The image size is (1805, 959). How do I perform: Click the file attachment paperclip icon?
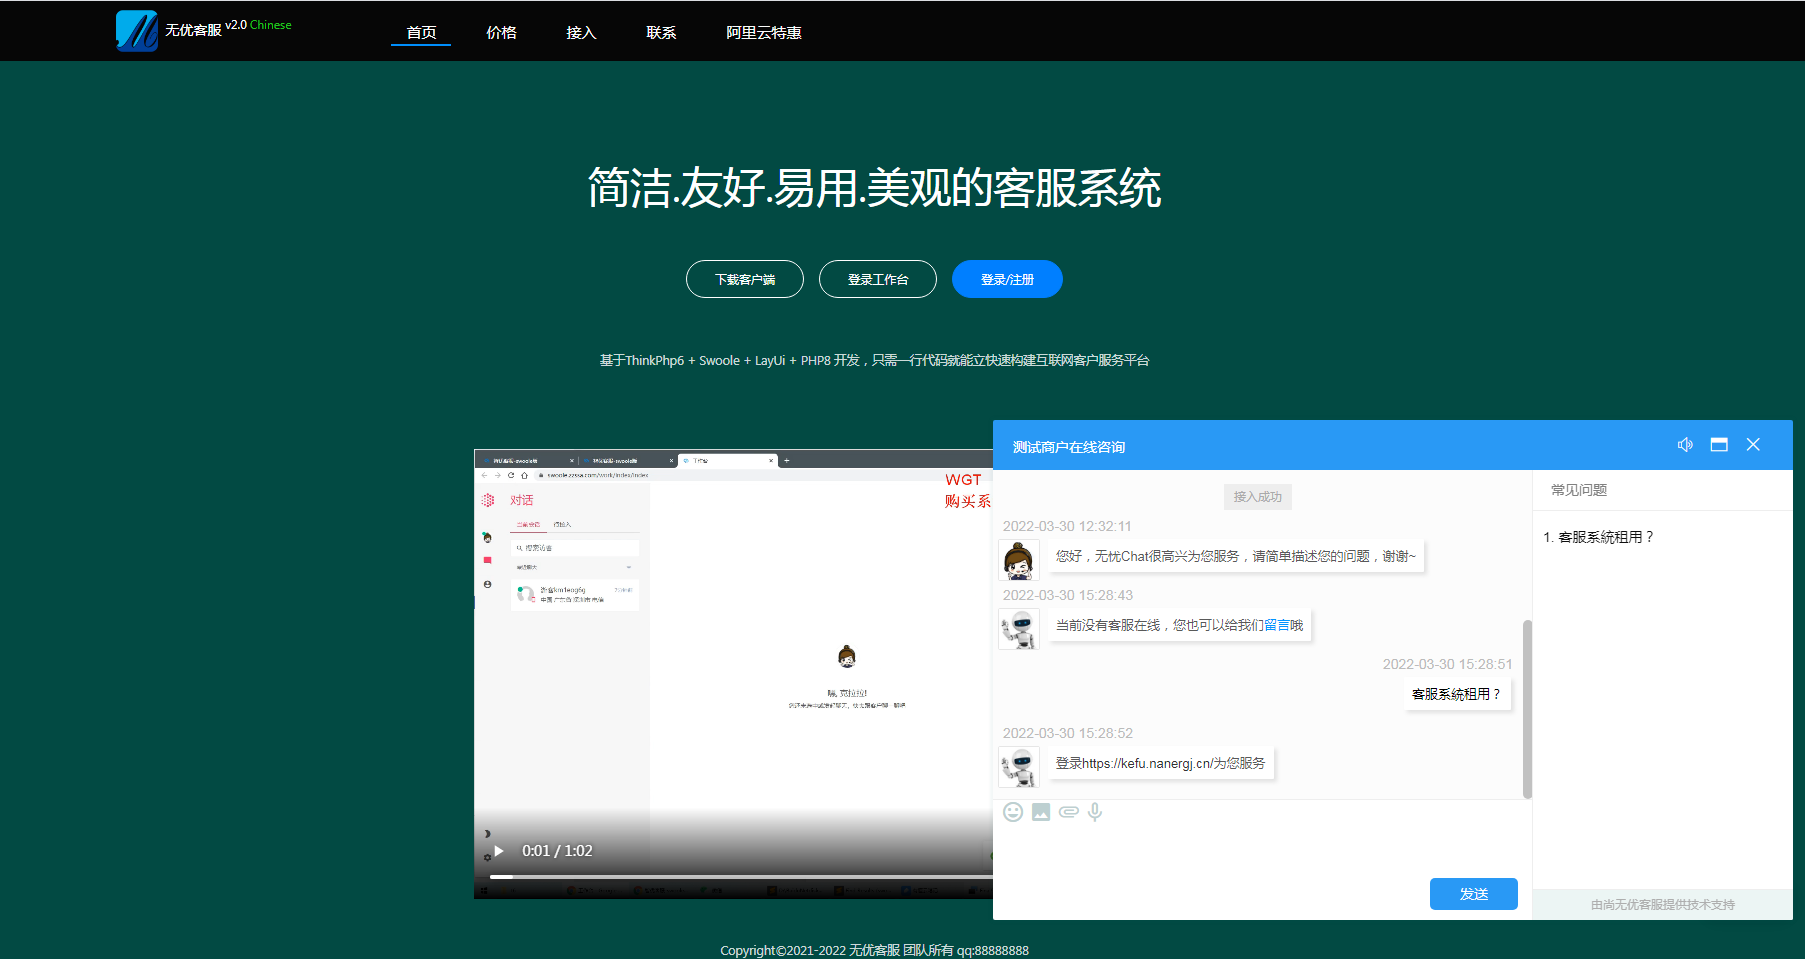click(1068, 812)
